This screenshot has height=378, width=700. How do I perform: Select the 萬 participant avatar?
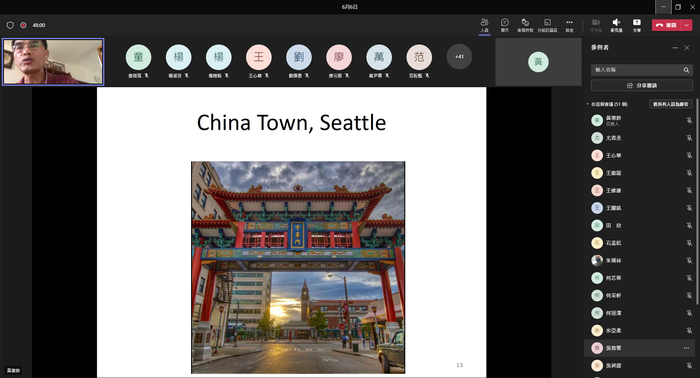[x=379, y=57]
